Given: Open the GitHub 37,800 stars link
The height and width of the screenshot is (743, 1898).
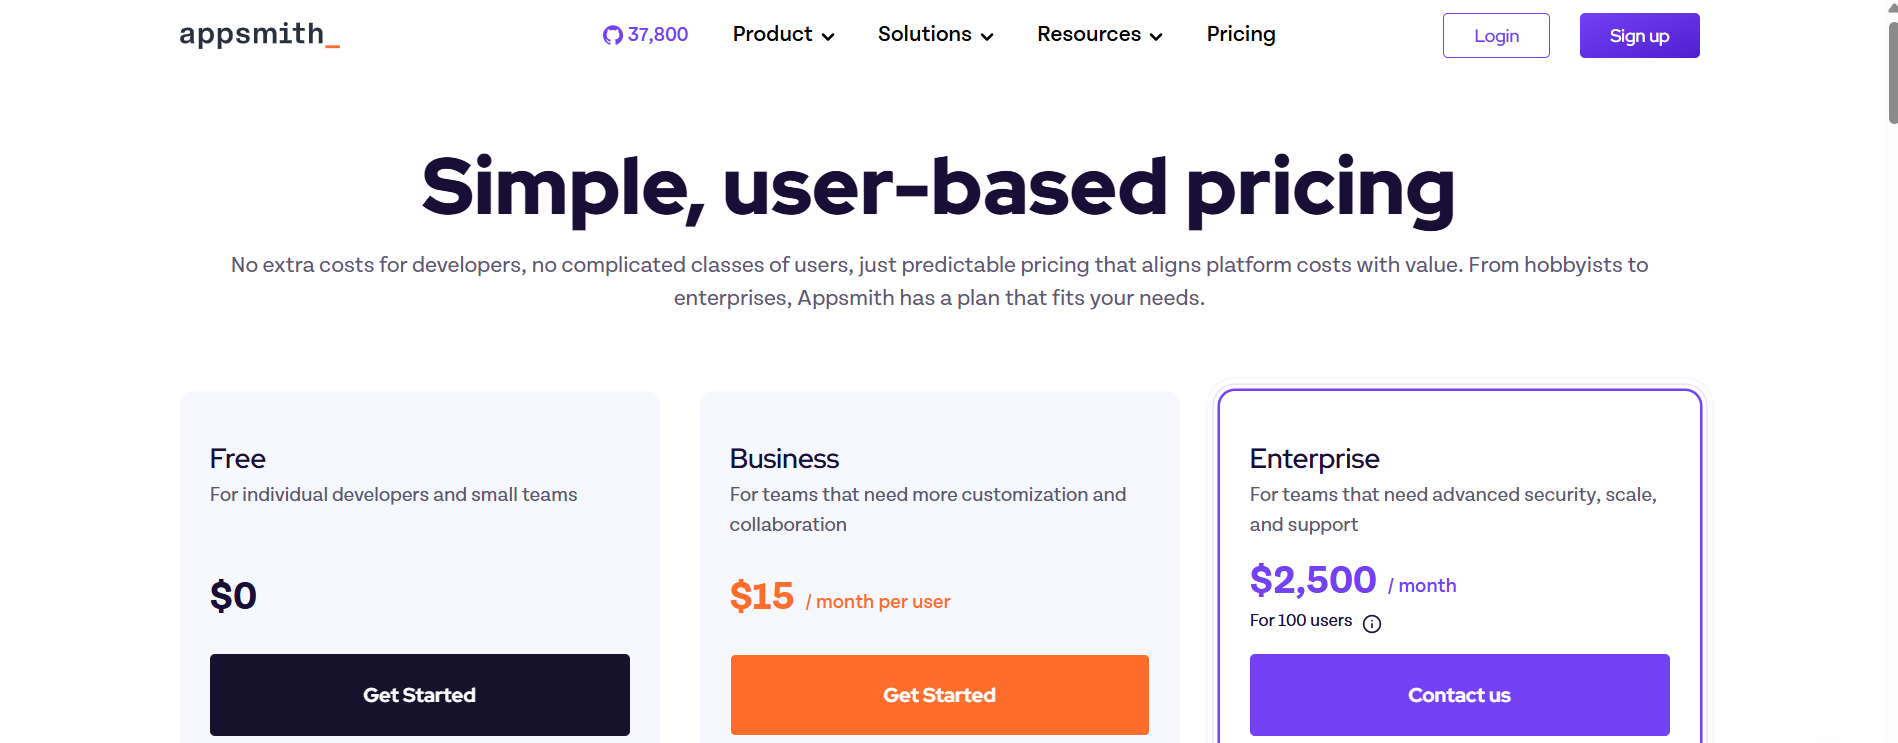Looking at the screenshot, I should coord(657,35).
